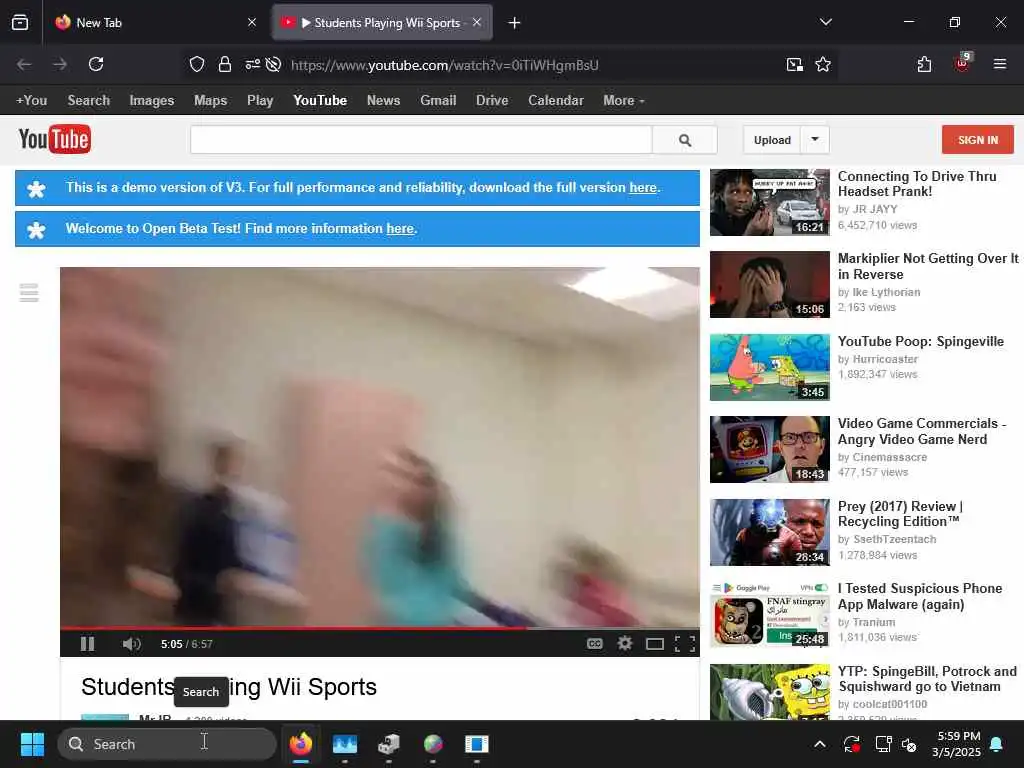Open I Tested Suspicious Phone App title
Screen dimensions: 1024x768
pyautogui.click(x=920, y=596)
